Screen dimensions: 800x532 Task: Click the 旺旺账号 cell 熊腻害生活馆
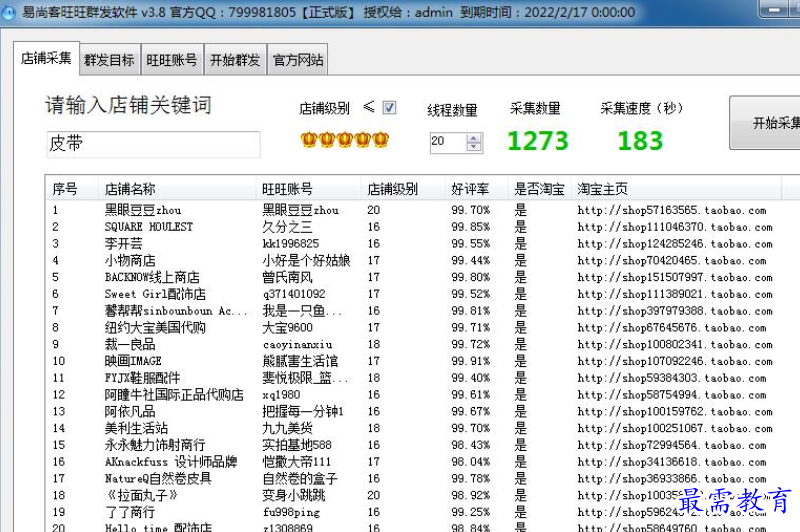coord(300,361)
